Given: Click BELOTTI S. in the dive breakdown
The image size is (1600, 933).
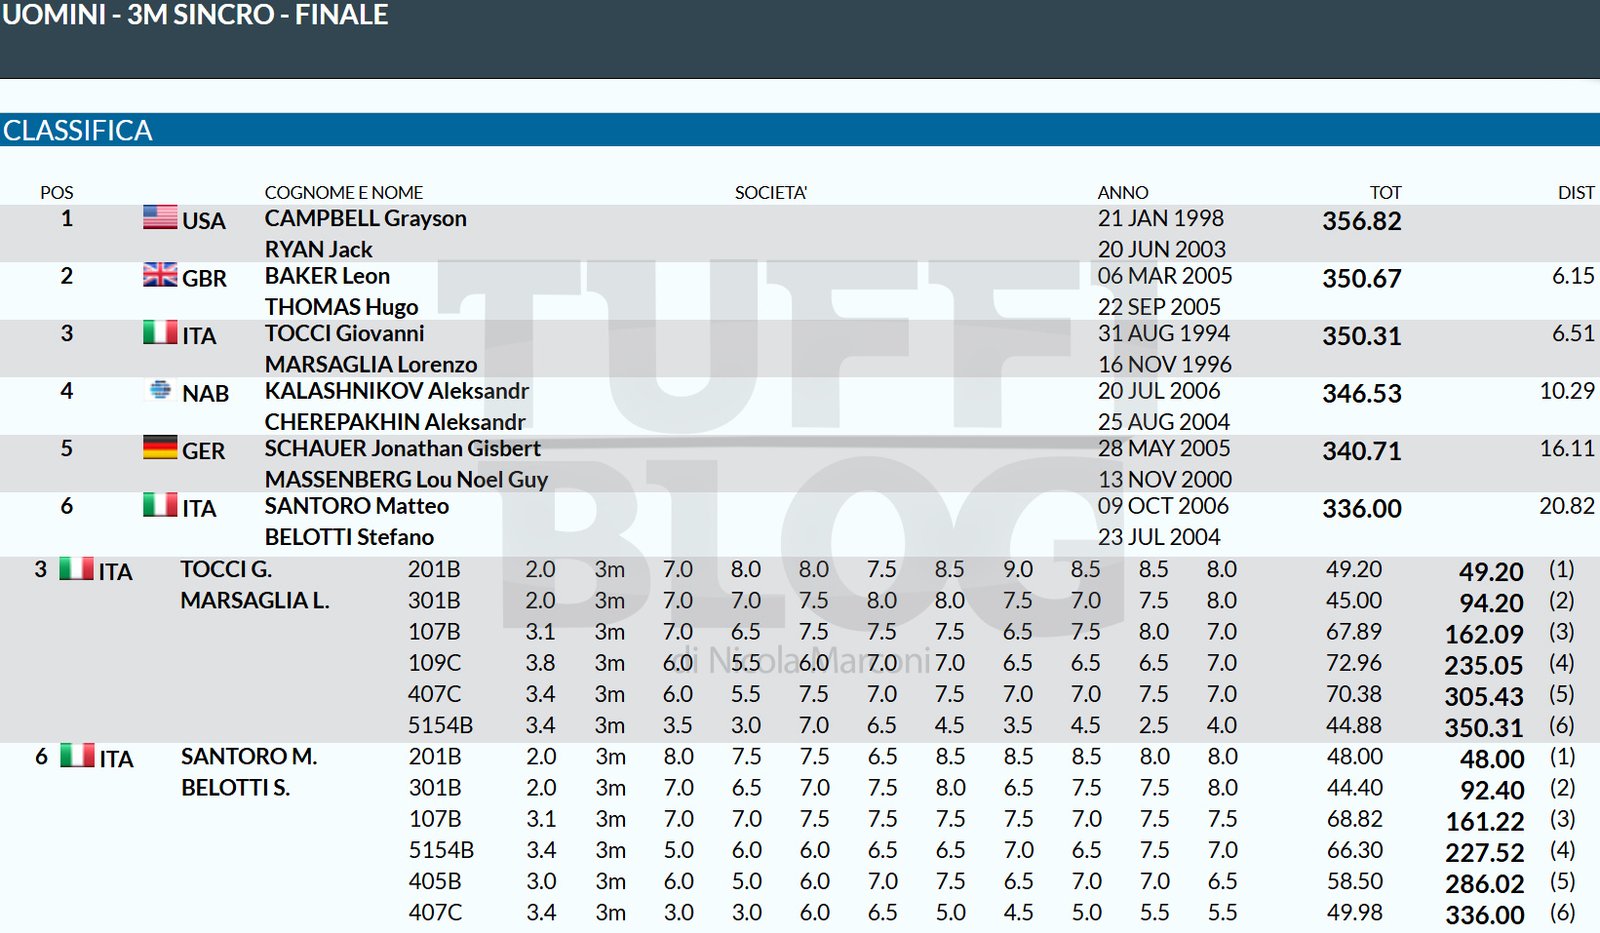Looking at the screenshot, I should 235,787.
